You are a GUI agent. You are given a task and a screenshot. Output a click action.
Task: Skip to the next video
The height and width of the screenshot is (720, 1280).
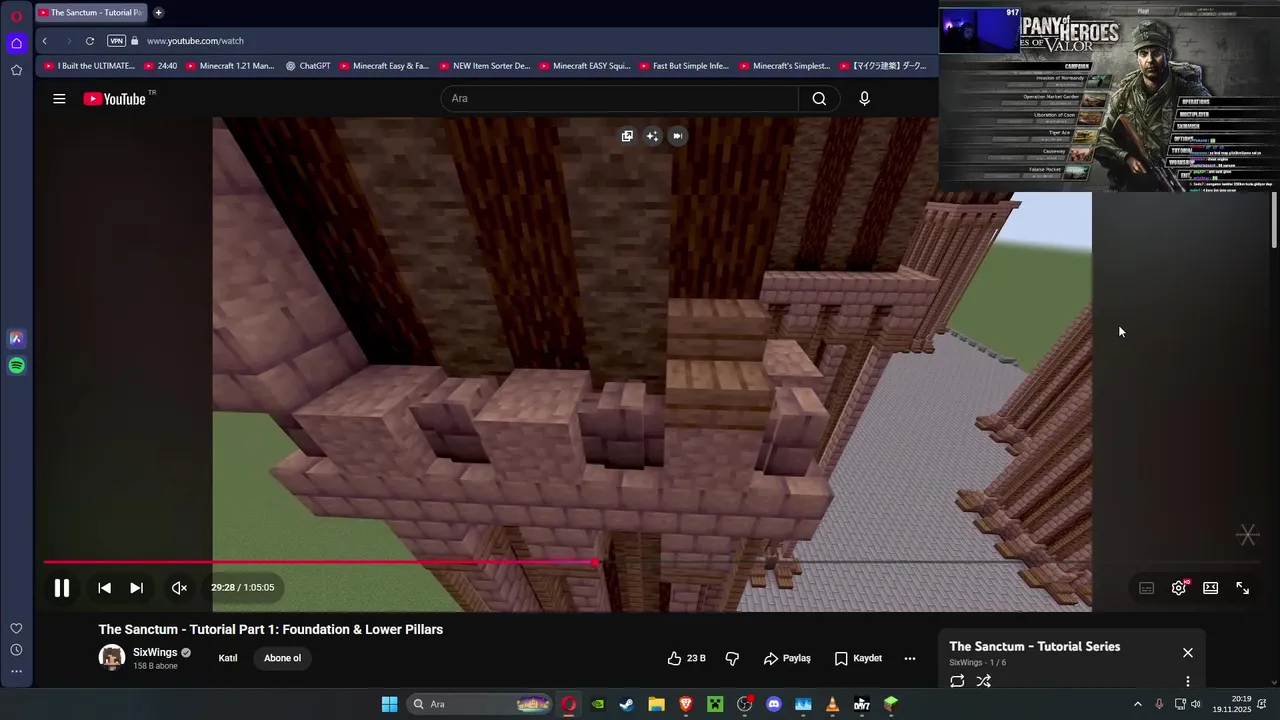[136, 588]
